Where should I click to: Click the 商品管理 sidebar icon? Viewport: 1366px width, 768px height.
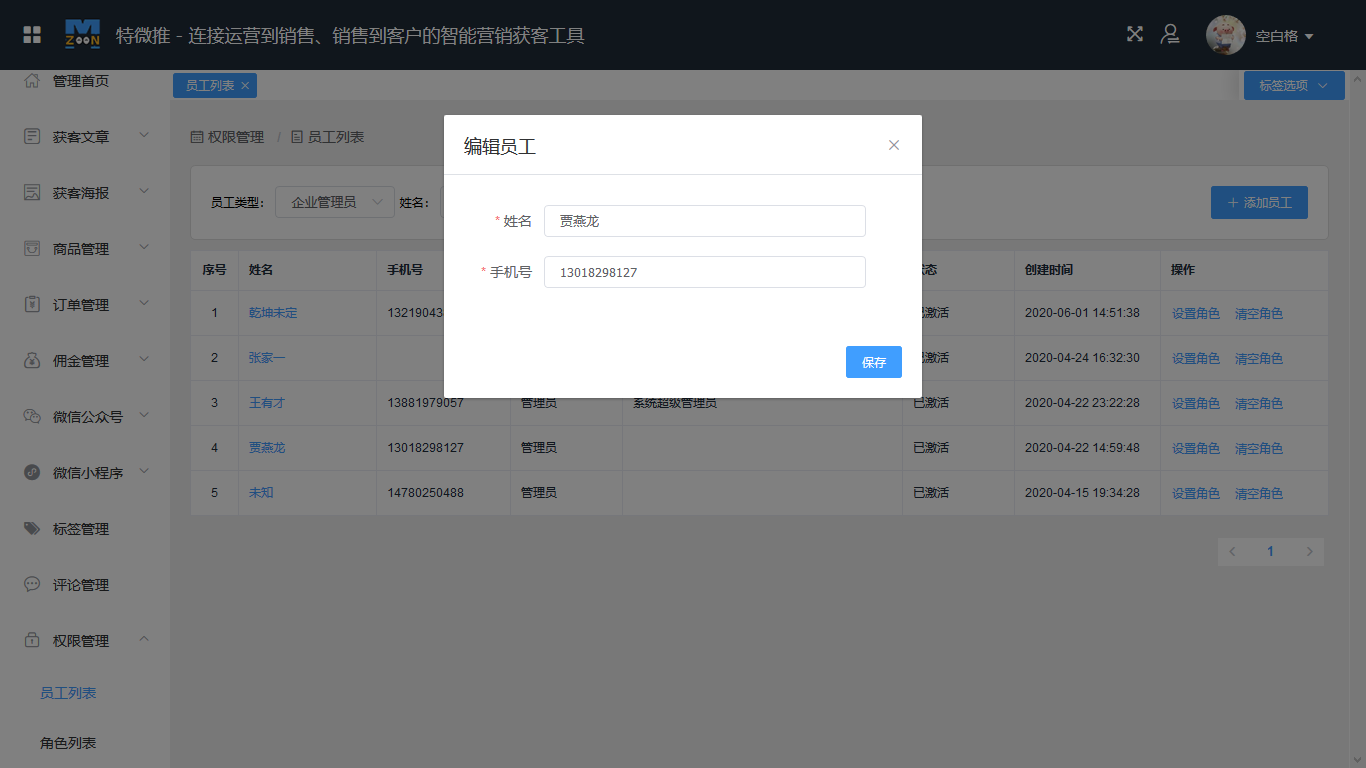pyautogui.click(x=32, y=248)
